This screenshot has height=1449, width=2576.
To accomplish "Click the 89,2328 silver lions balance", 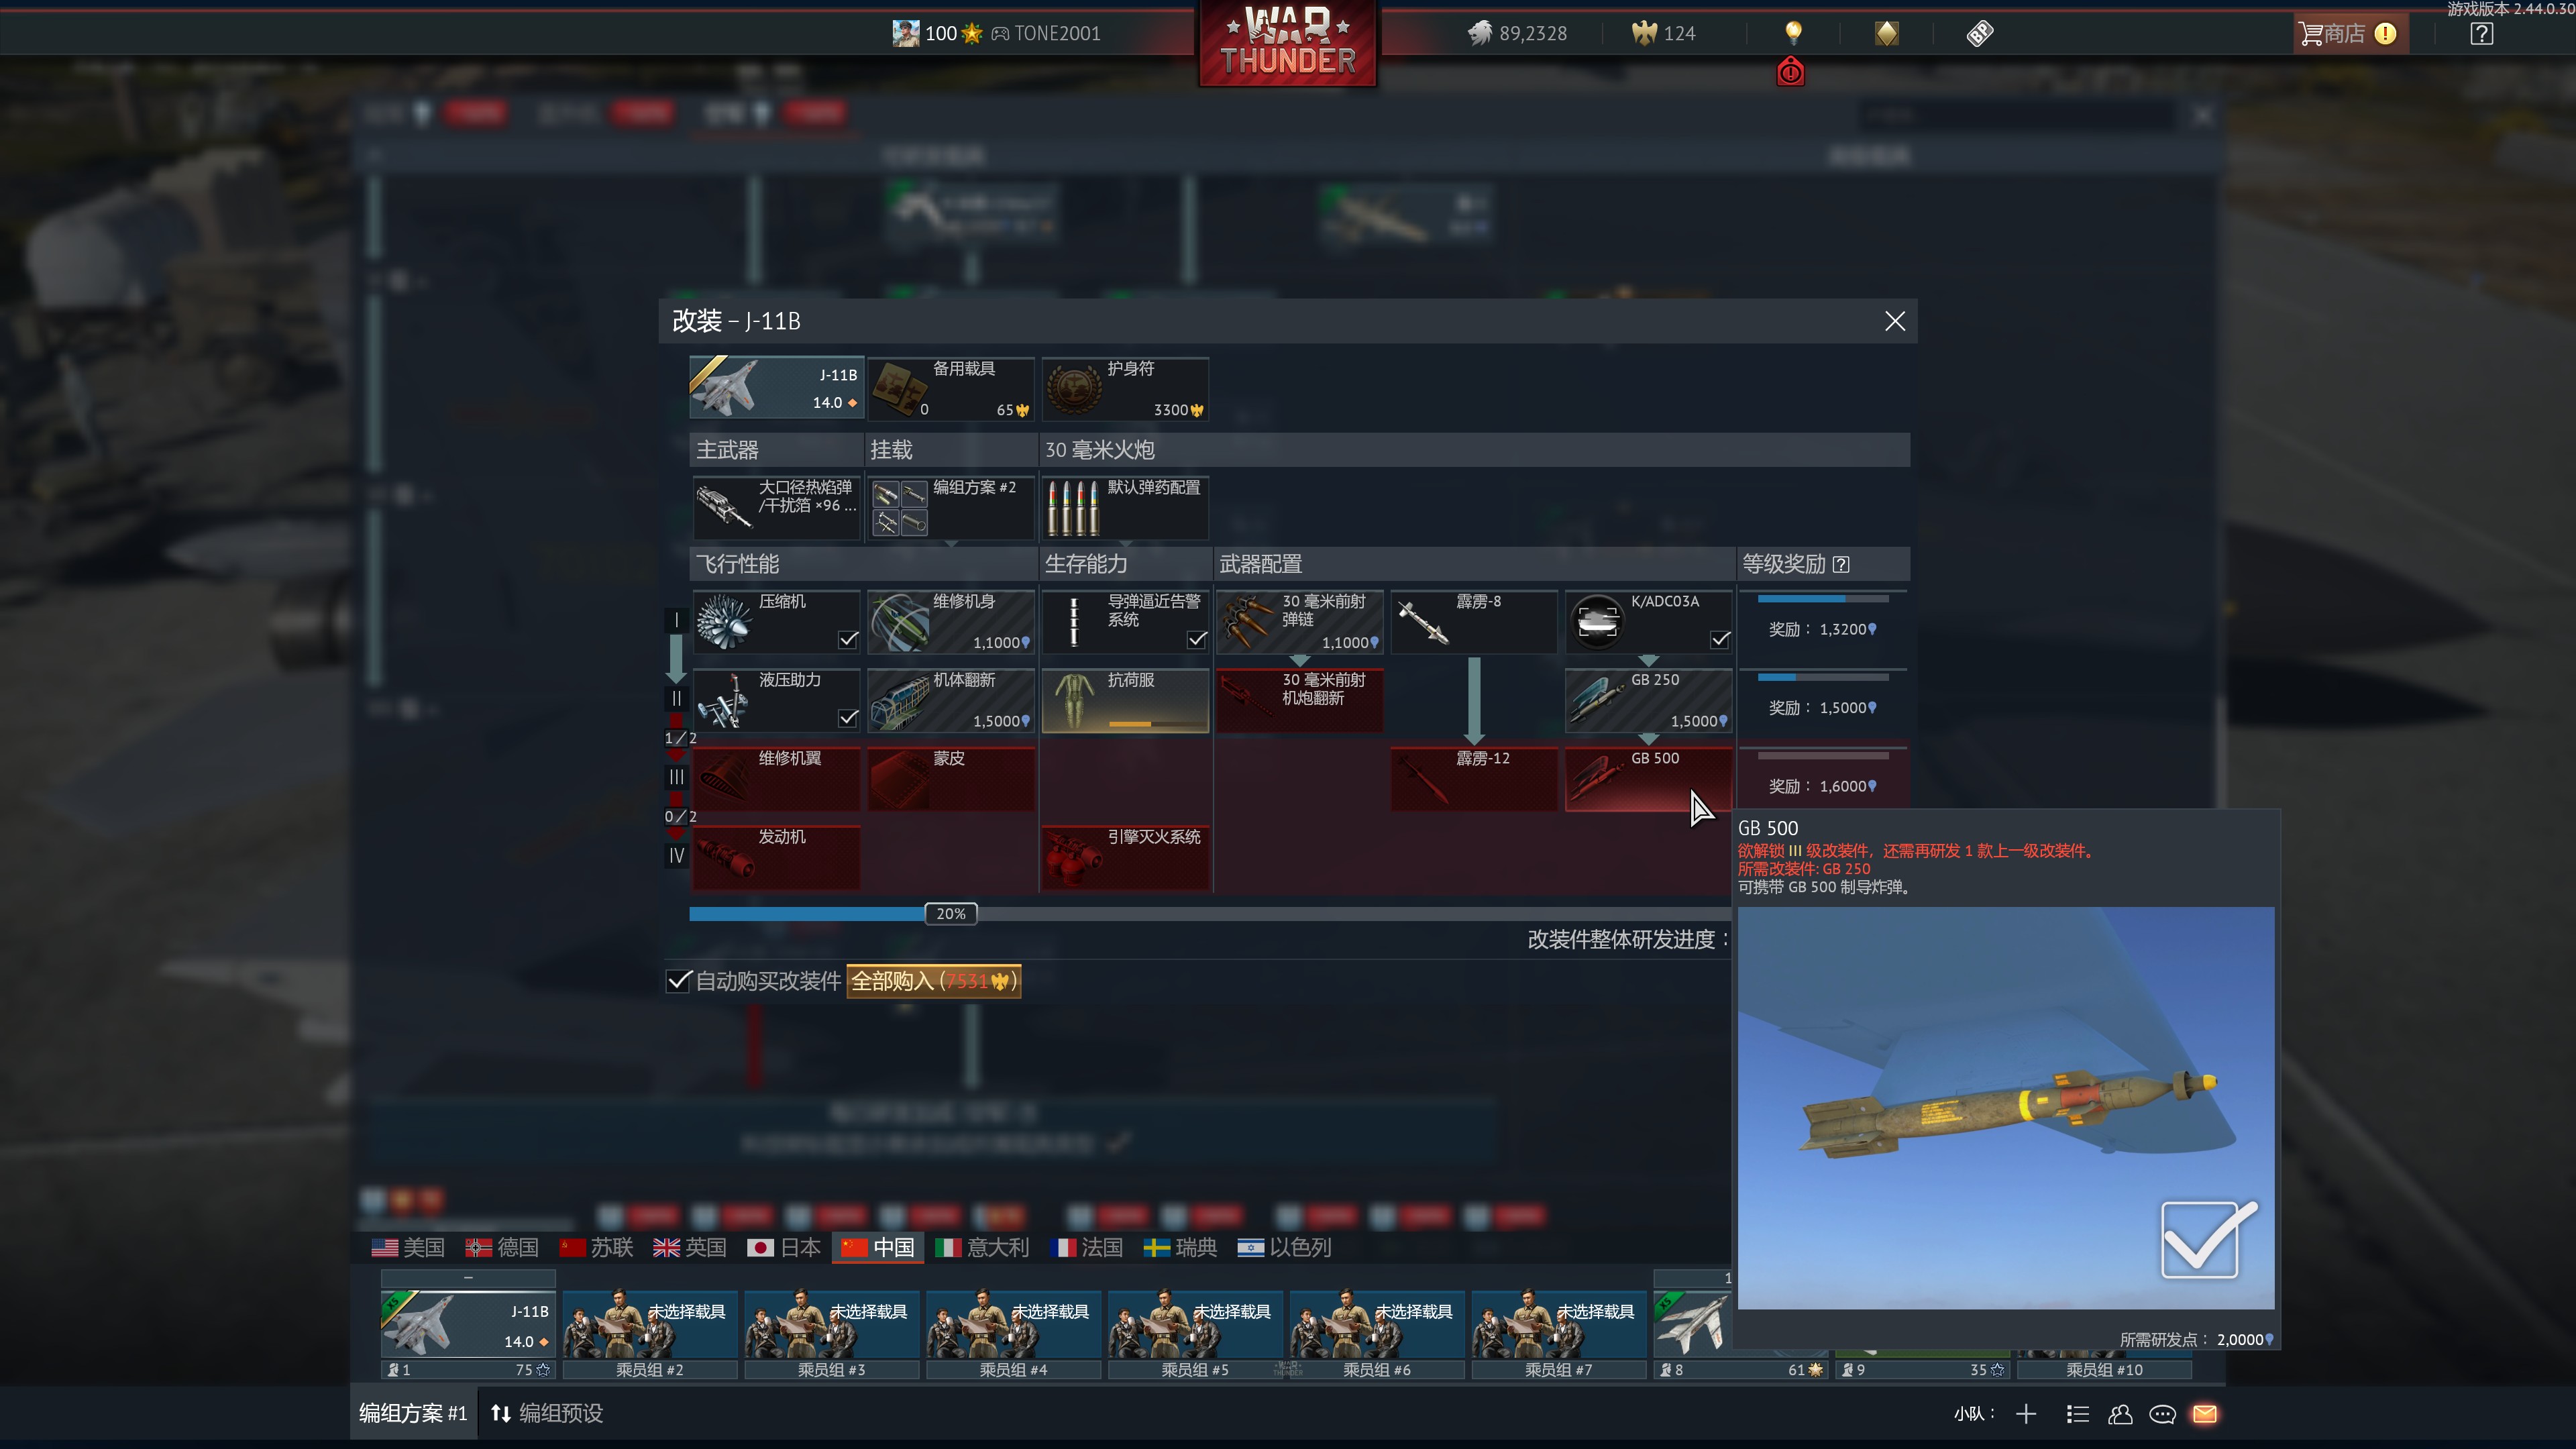I will tap(1517, 33).
